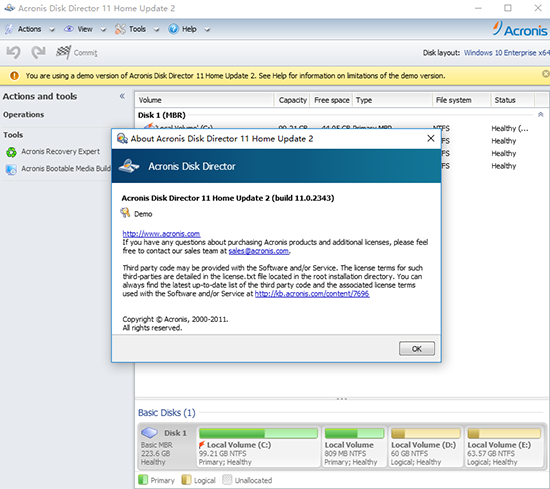550x489 pixels.
Task: Click OK in the About dialog
Action: [x=417, y=349]
